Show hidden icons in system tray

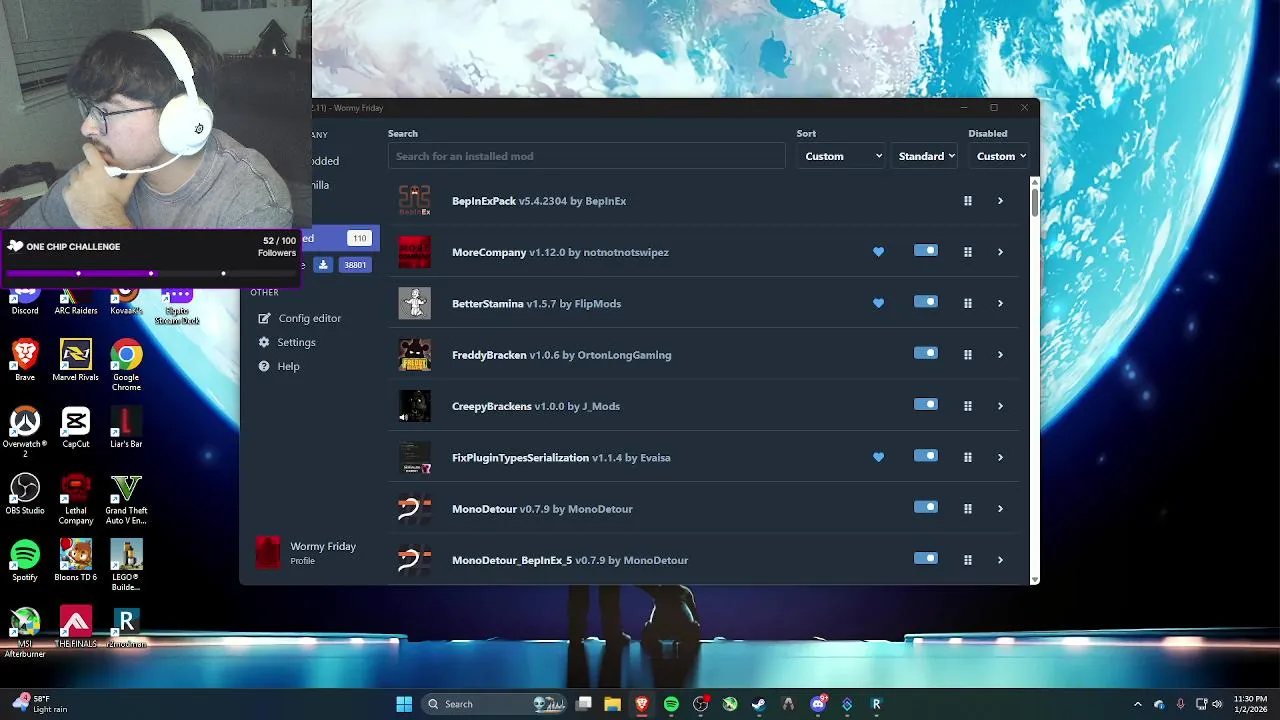click(1137, 704)
